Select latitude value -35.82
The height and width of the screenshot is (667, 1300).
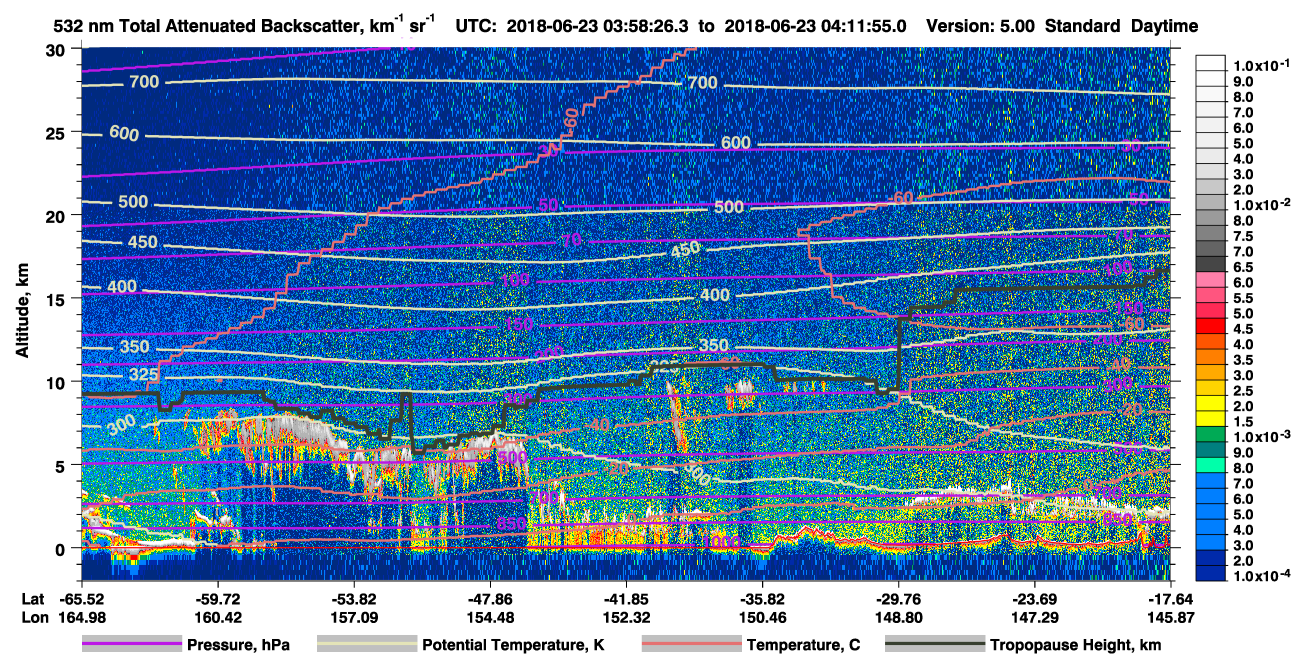coord(762,598)
